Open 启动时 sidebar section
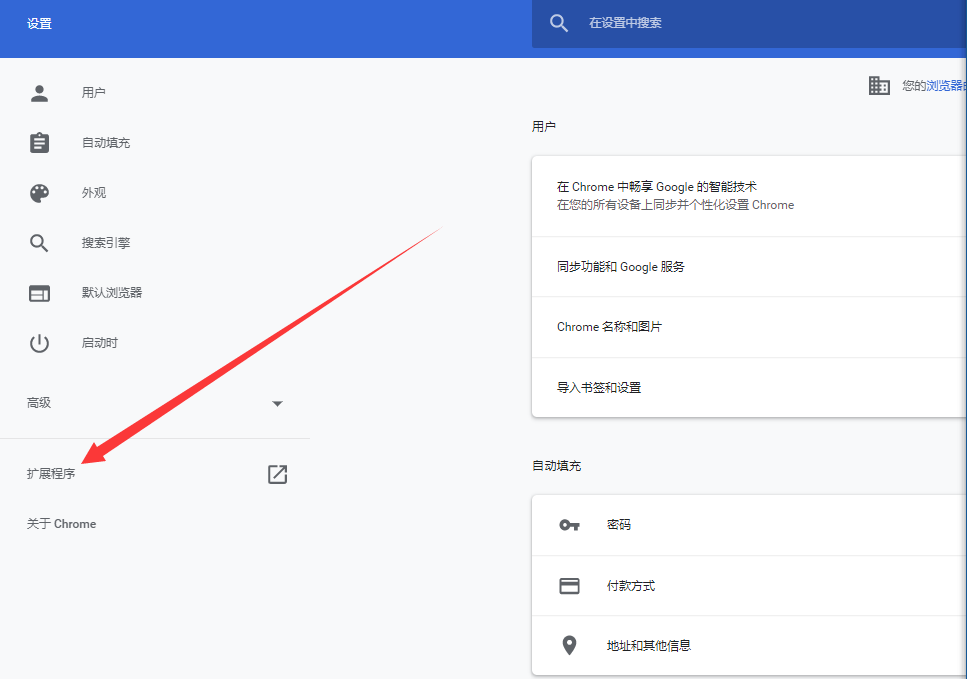Screen dimensions: 967x679 click(100, 343)
